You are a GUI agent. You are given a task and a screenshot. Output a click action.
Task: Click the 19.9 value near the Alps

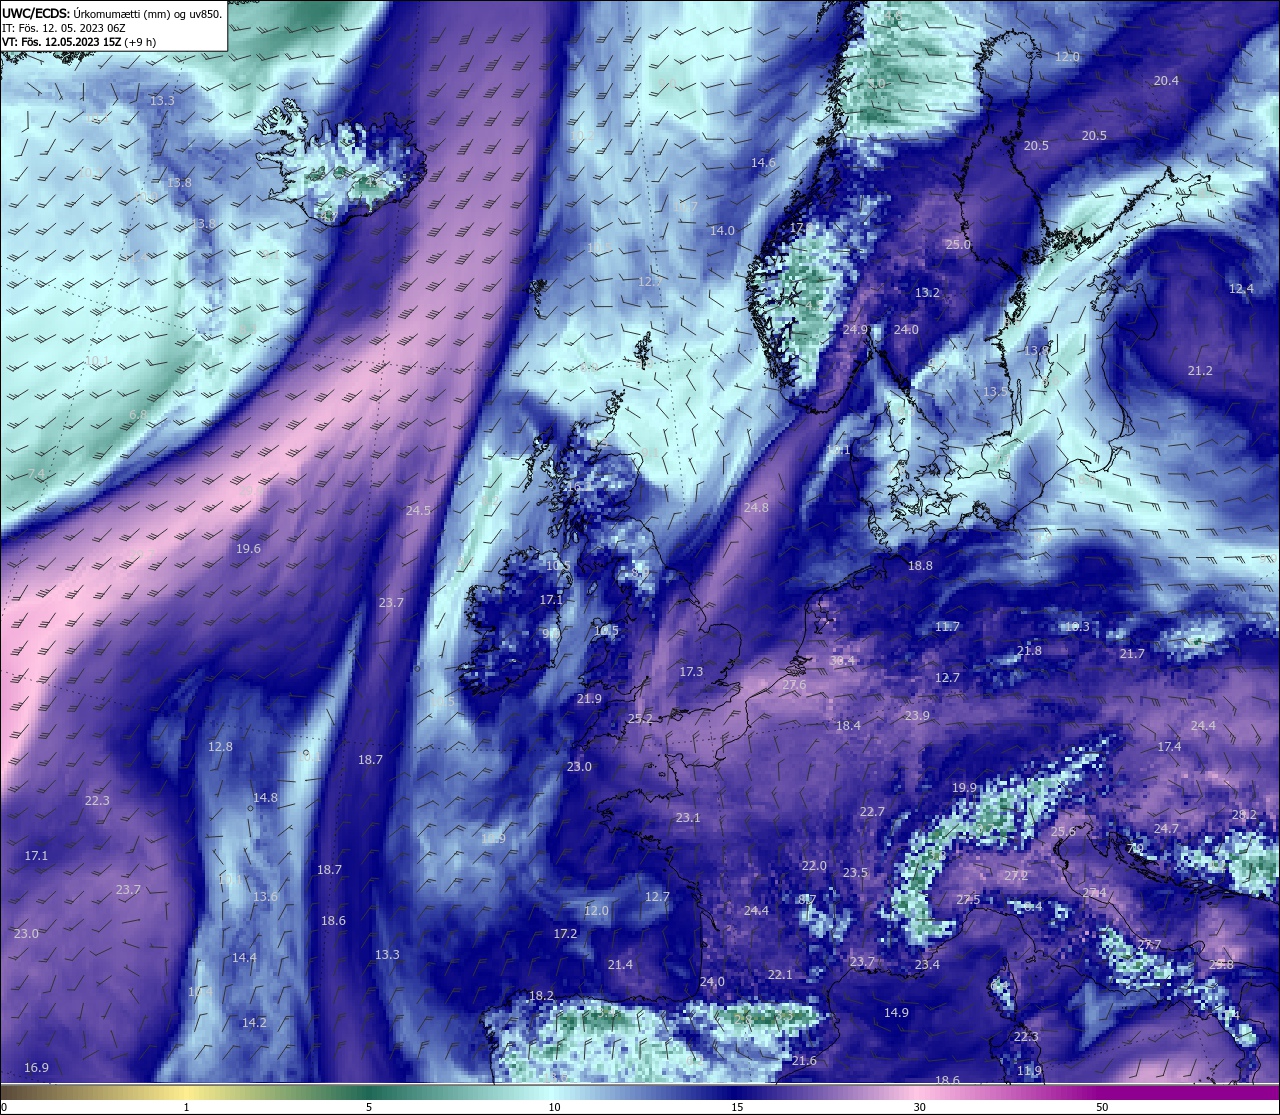click(964, 788)
